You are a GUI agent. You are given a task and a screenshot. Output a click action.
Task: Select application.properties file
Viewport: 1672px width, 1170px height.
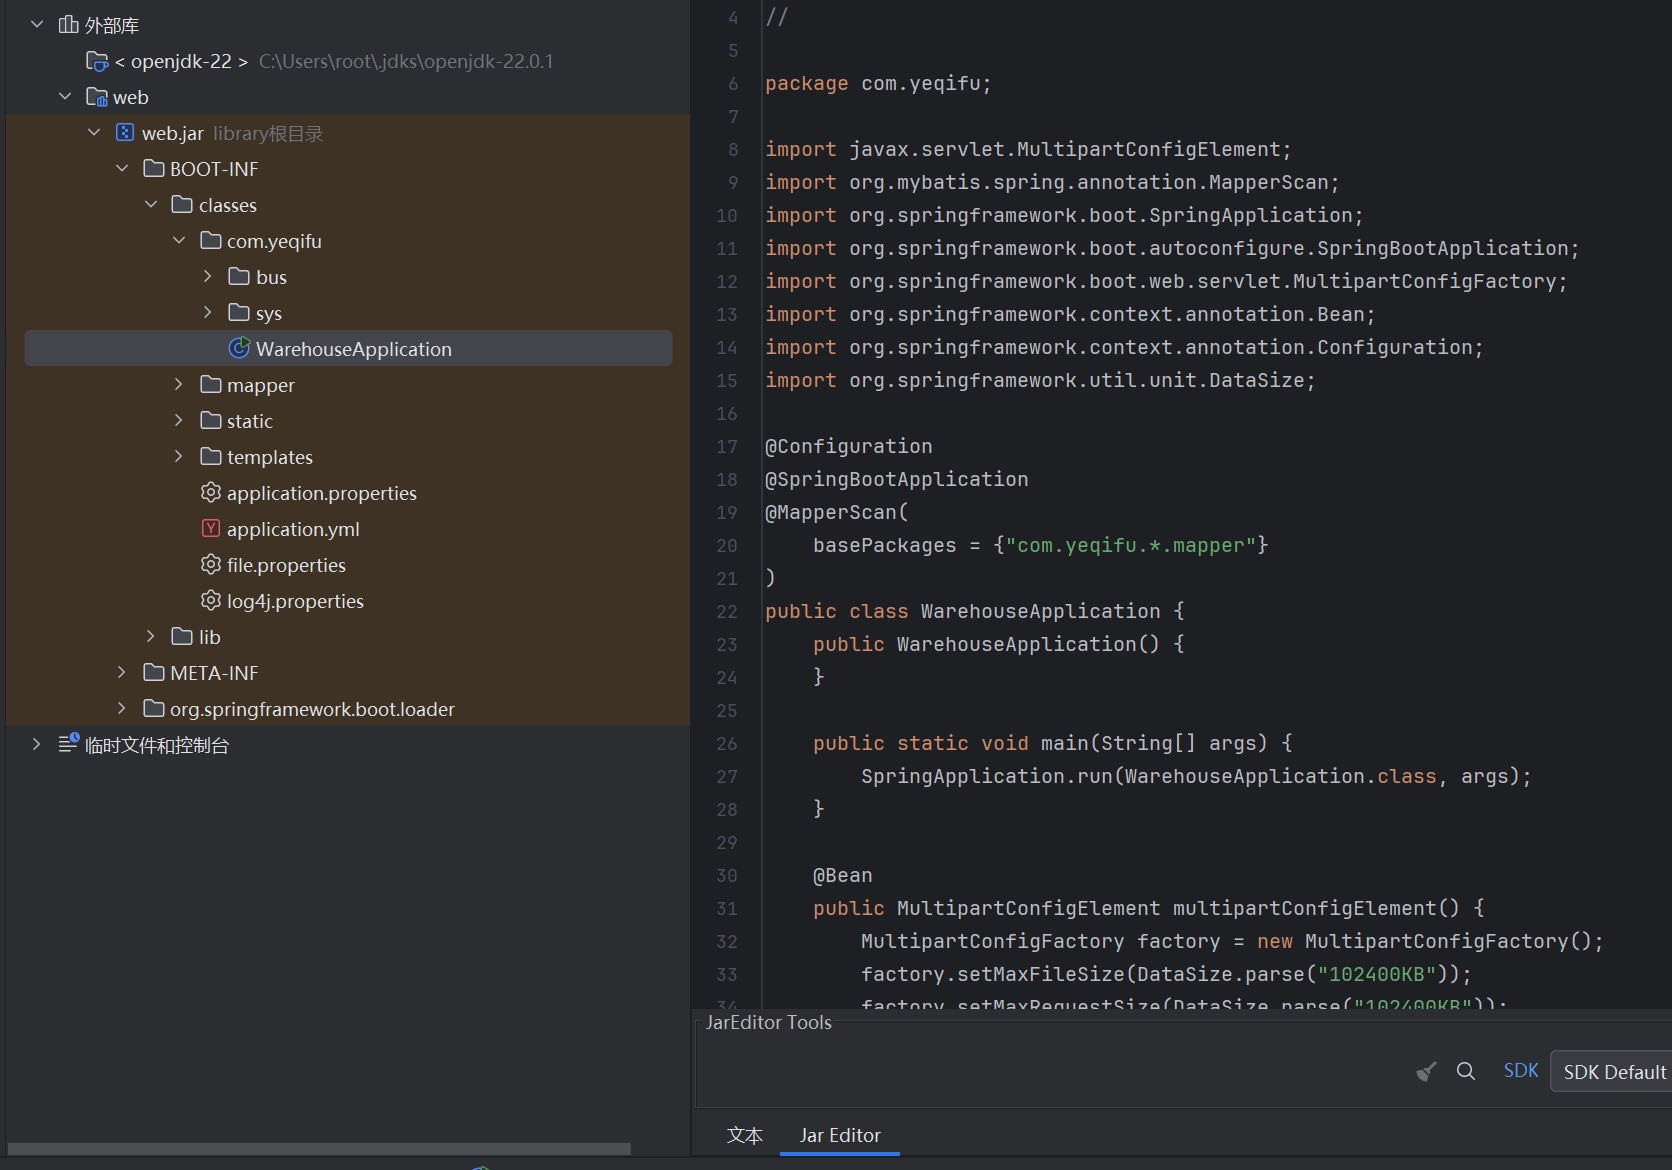click(x=321, y=493)
